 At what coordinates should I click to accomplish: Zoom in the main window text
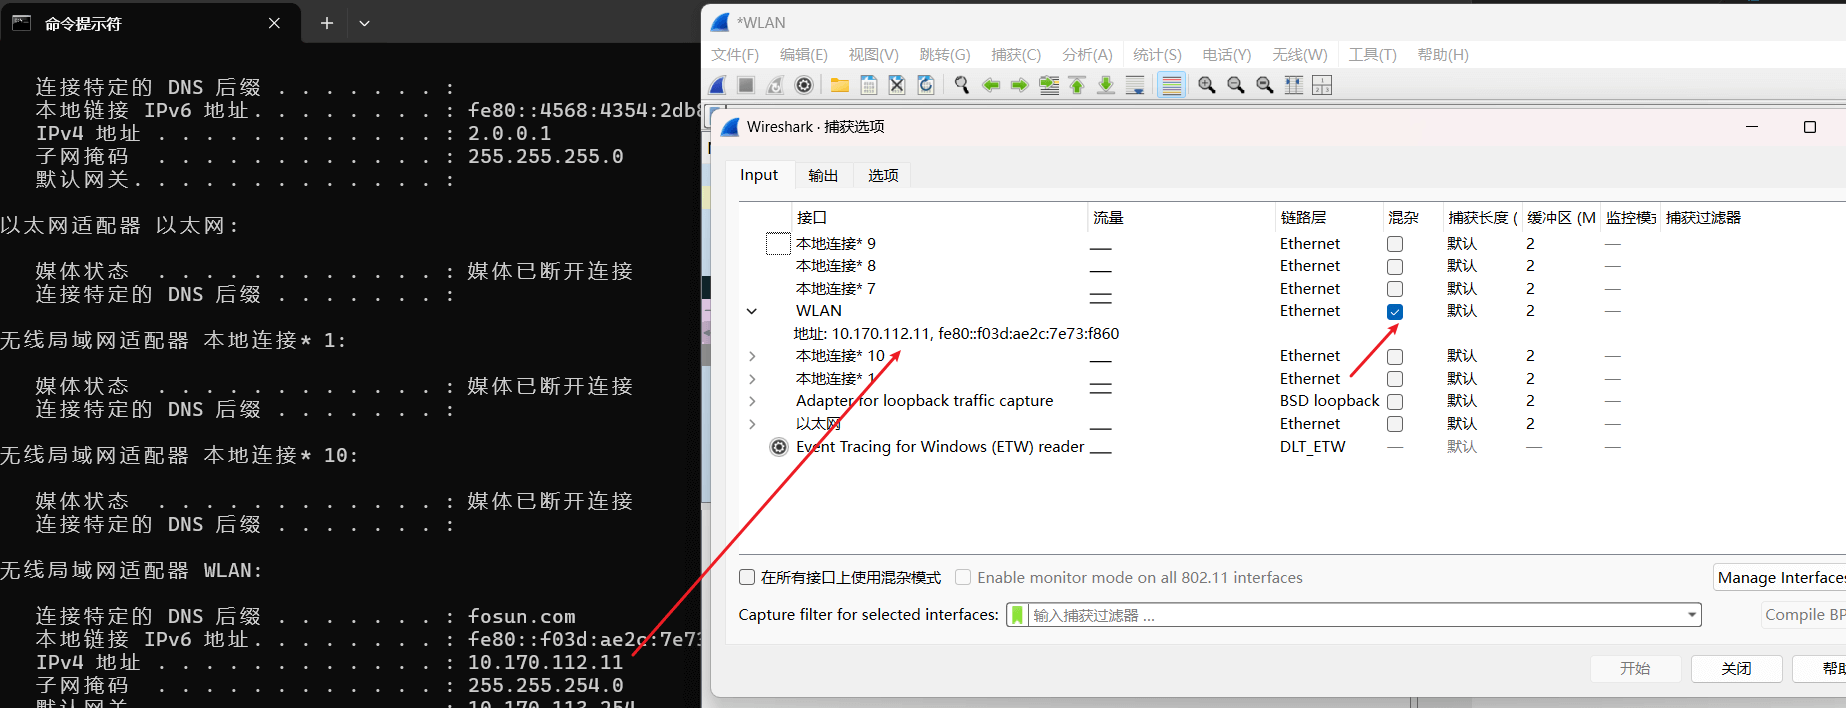[x=1207, y=85]
